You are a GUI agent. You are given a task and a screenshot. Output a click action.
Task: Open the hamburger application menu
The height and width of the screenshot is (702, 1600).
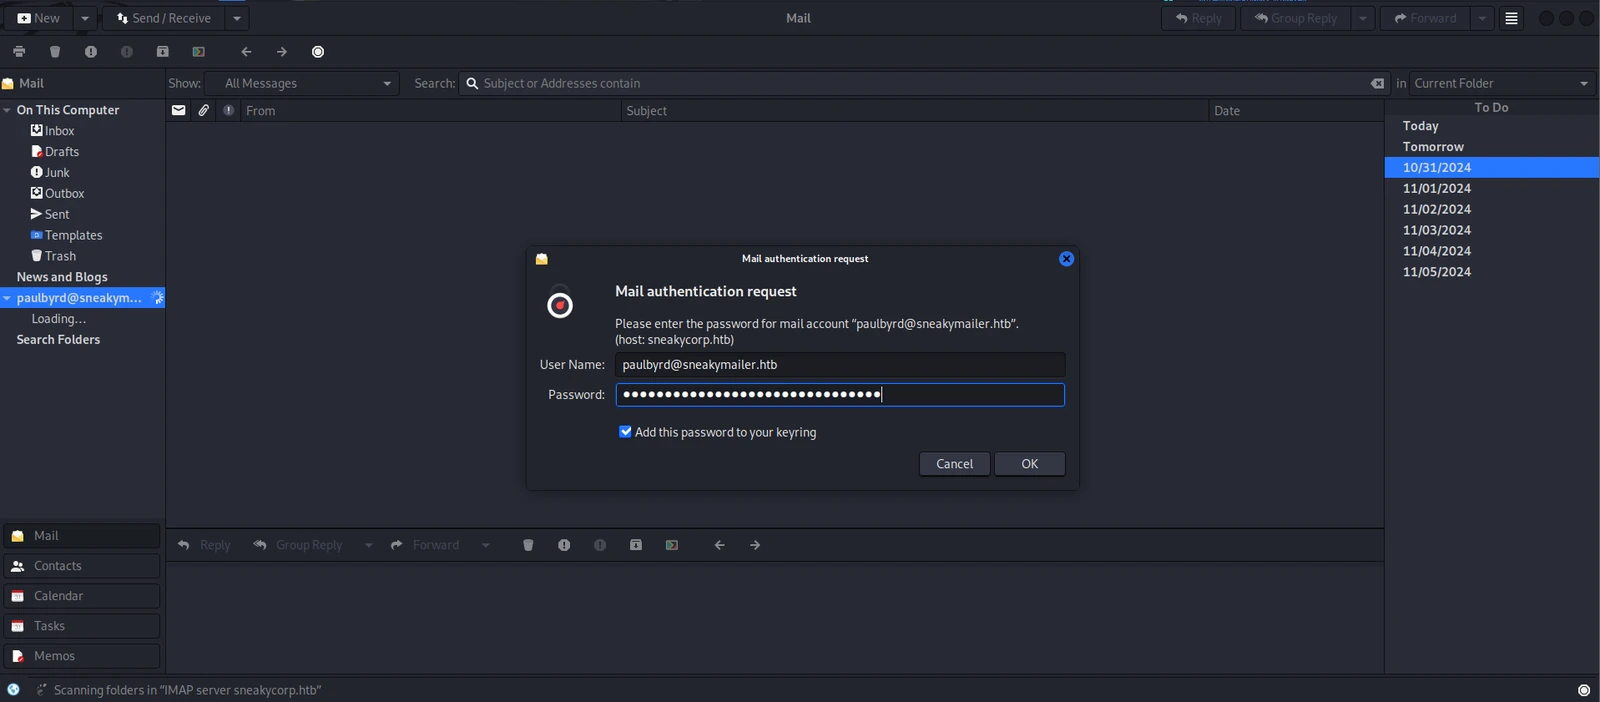1511,18
